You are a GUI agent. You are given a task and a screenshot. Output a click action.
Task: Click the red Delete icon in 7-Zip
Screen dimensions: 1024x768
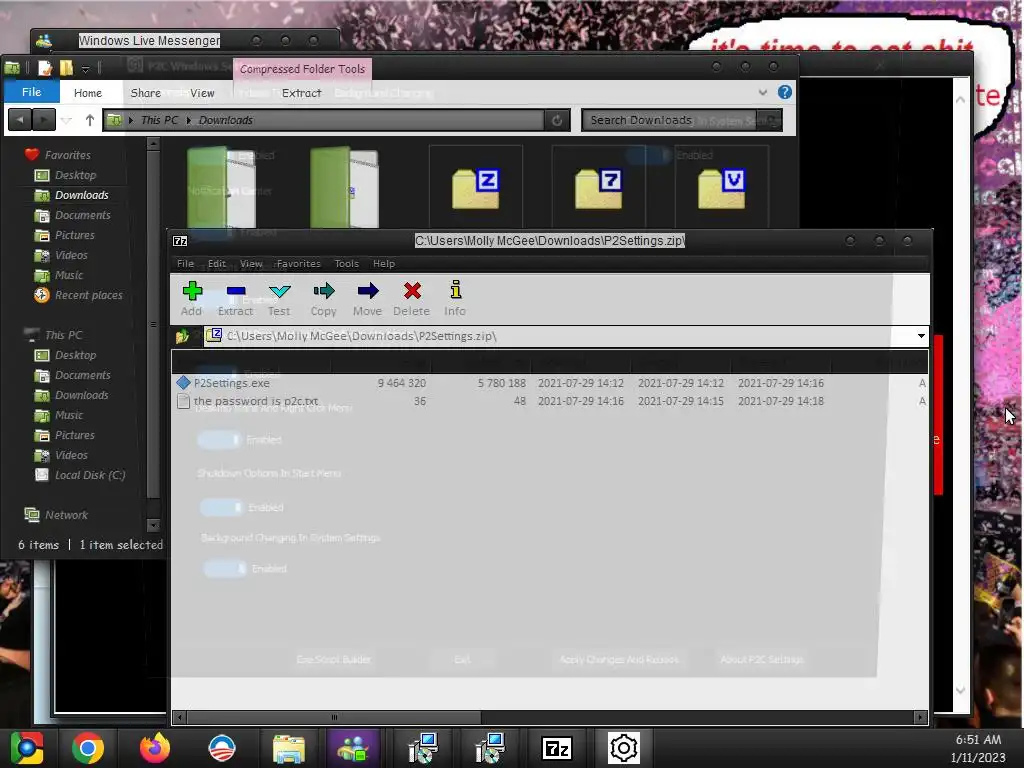tap(411, 299)
